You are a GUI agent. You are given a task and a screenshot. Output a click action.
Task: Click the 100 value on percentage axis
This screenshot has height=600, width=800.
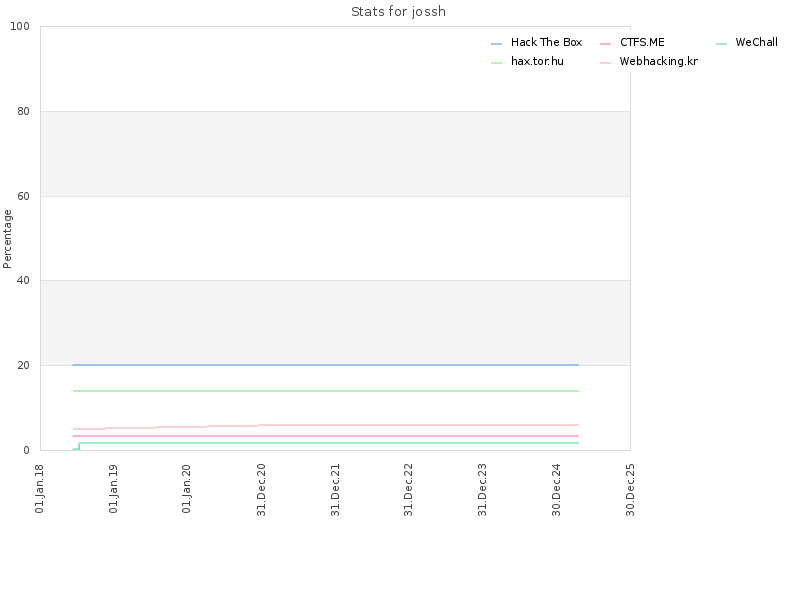[20, 27]
